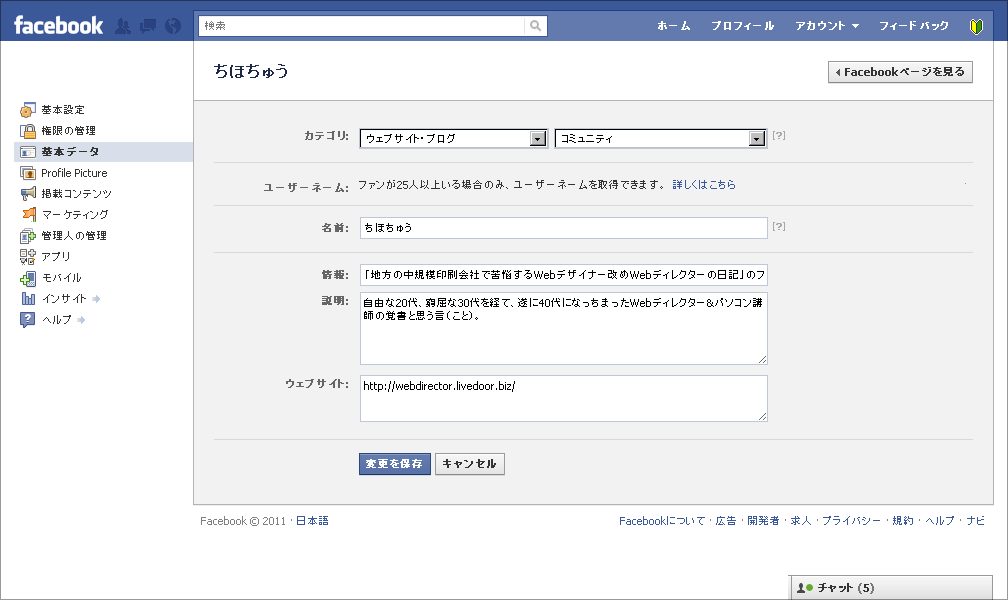Screen dimensions: 1008x600
Task: Select 基本設定 in the sidebar
Action: [63, 110]
